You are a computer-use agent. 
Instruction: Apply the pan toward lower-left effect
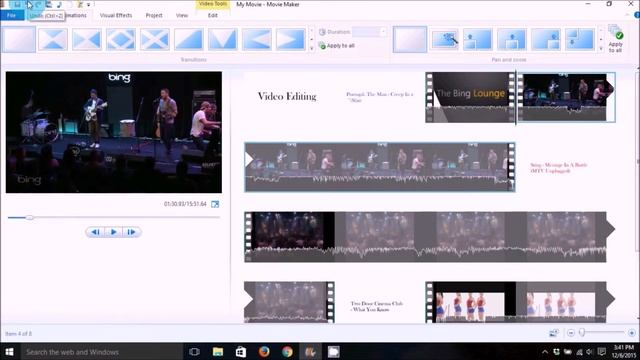pos(478,39)
